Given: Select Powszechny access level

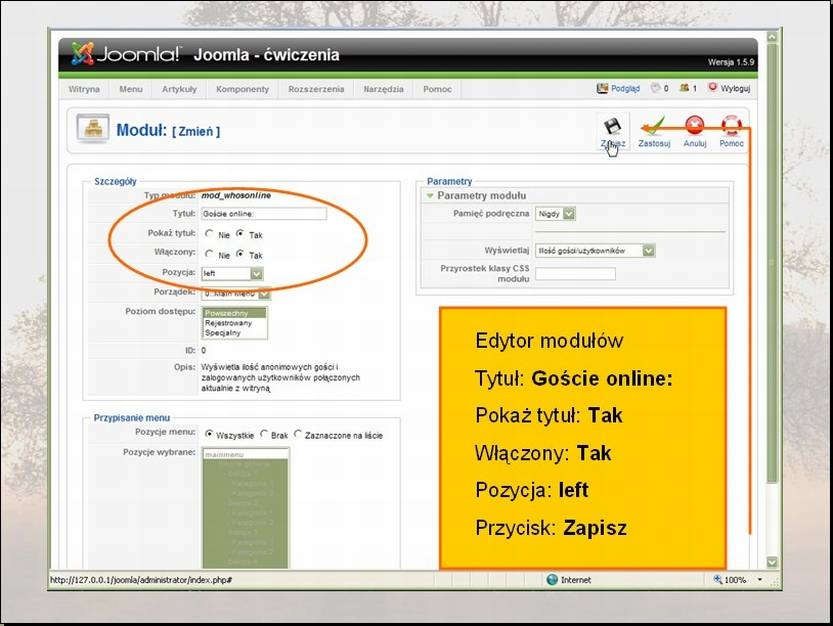Looking at the screenshot, I should click(234, 313).
